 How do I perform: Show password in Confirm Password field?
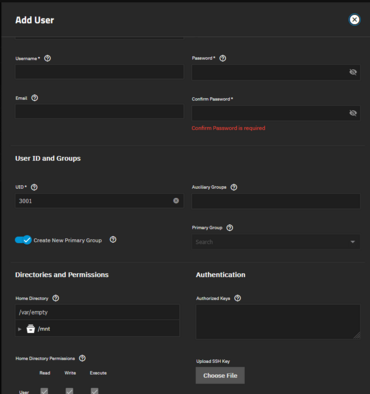click(353, 113)
